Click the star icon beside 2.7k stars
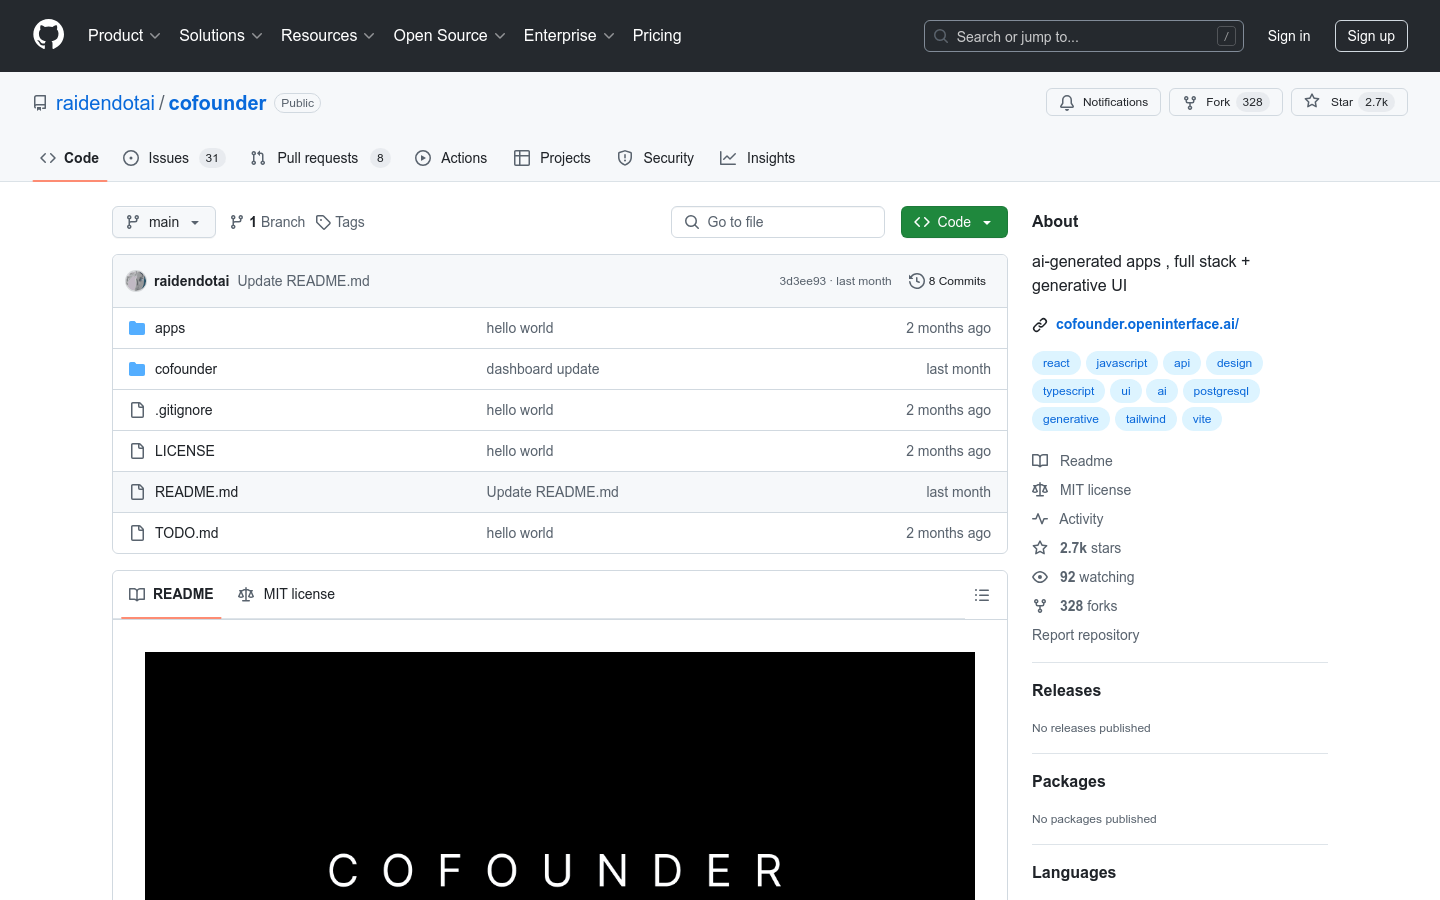The image size is (1440, 900). click(1040, 548)
